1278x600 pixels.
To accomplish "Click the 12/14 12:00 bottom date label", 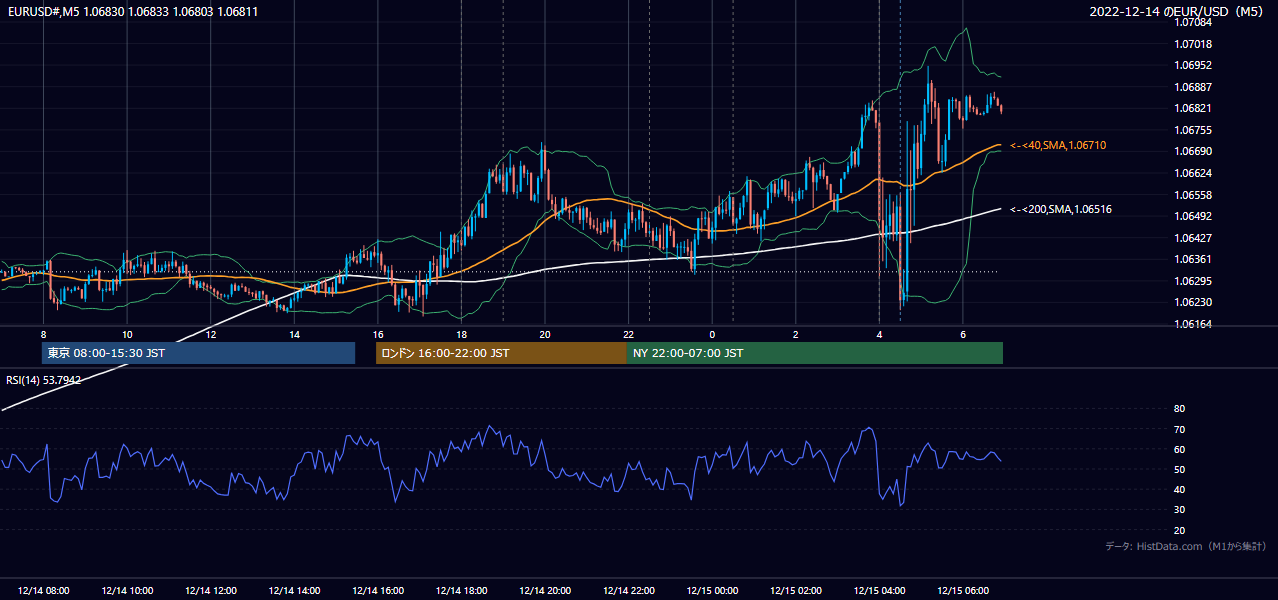I will (x=211, y=591).
